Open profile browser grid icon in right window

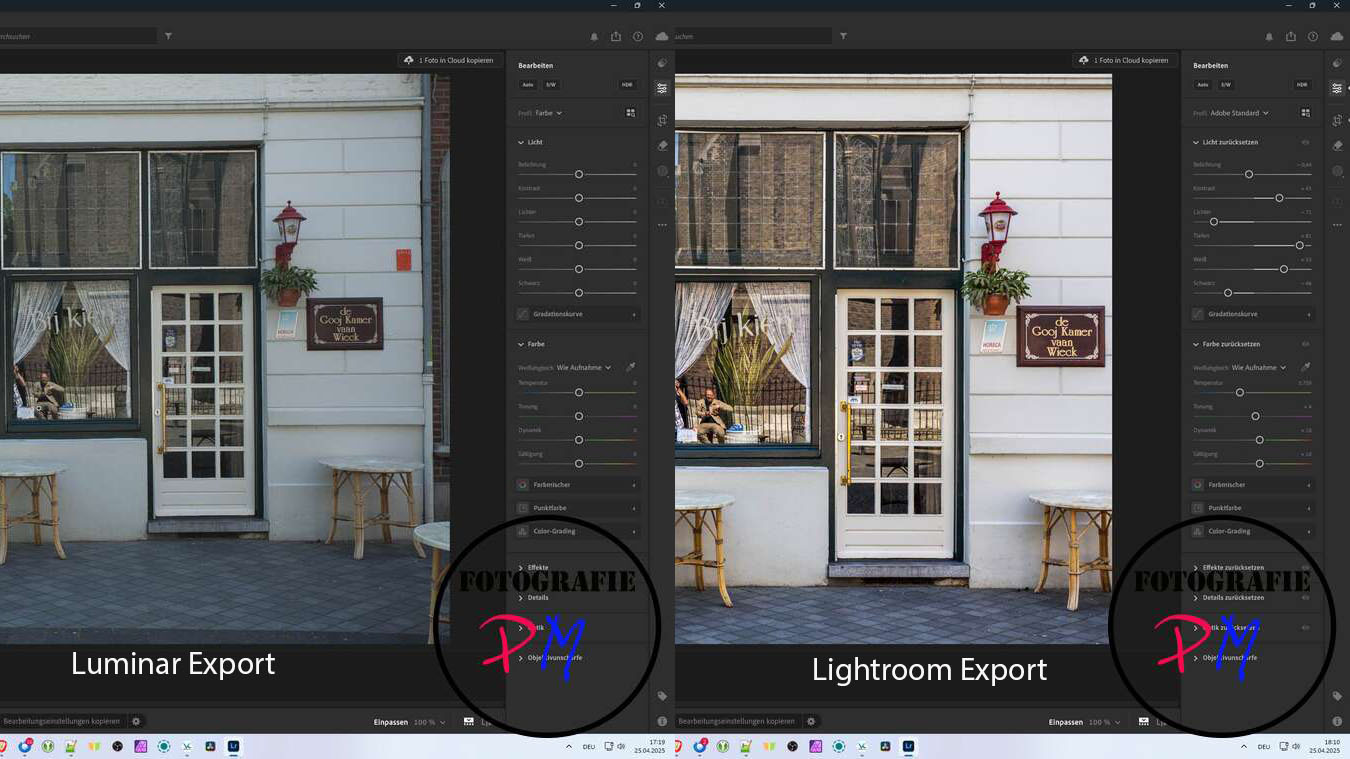click(x=1305, y=113)
